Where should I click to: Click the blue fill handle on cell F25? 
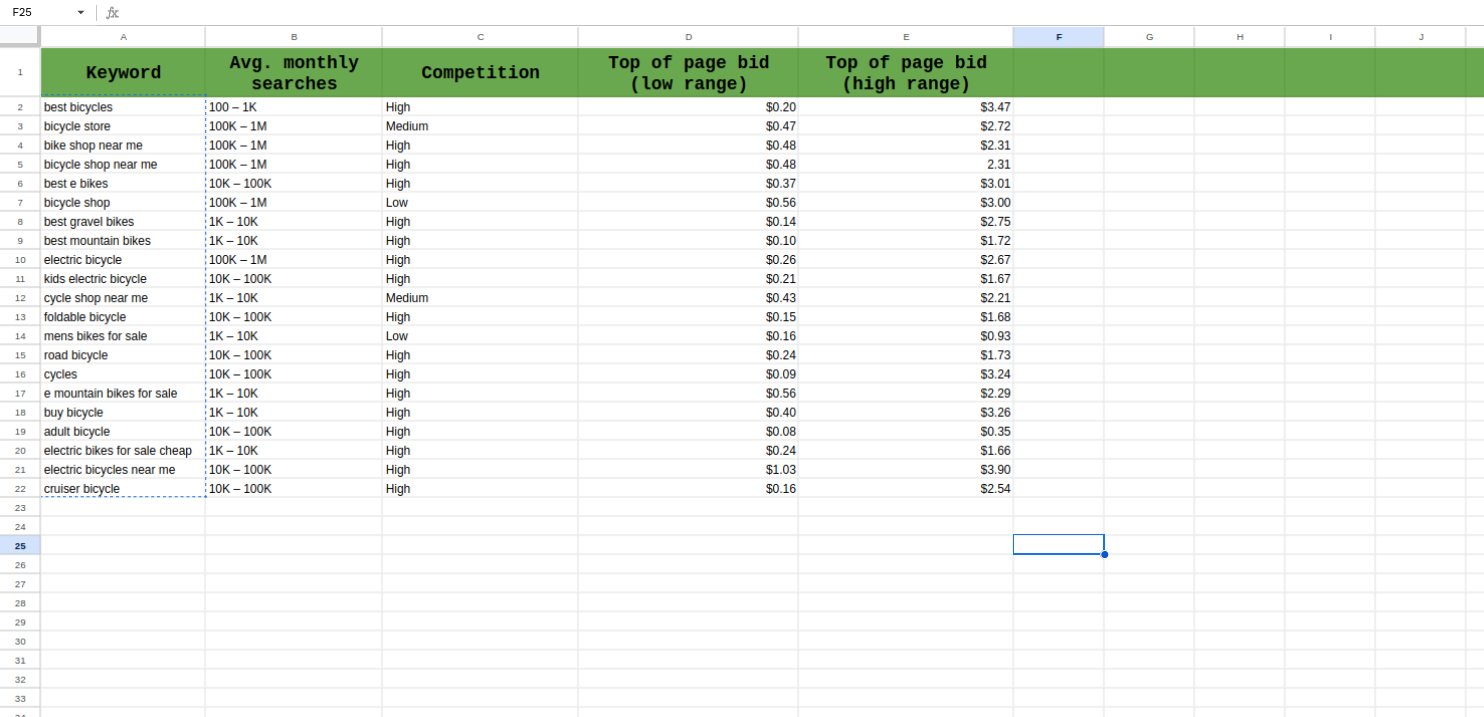point(1104,554)
